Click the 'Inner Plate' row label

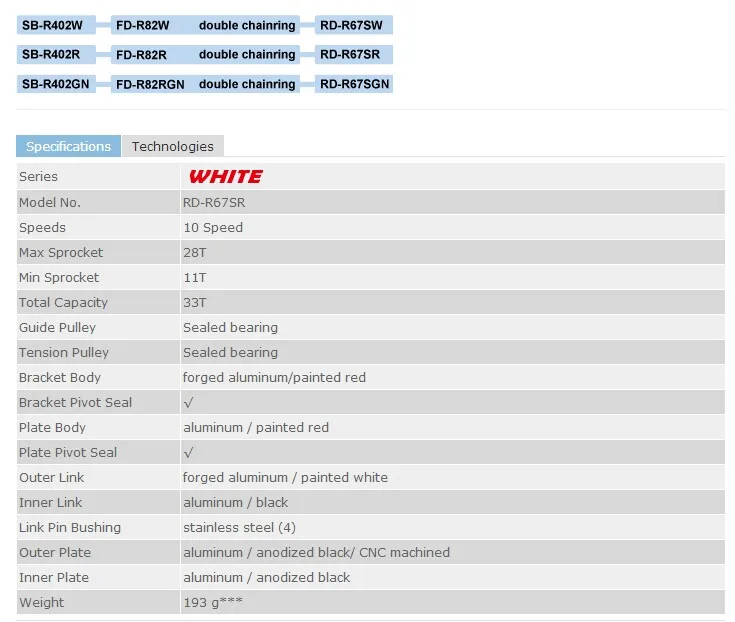point(54,577)
